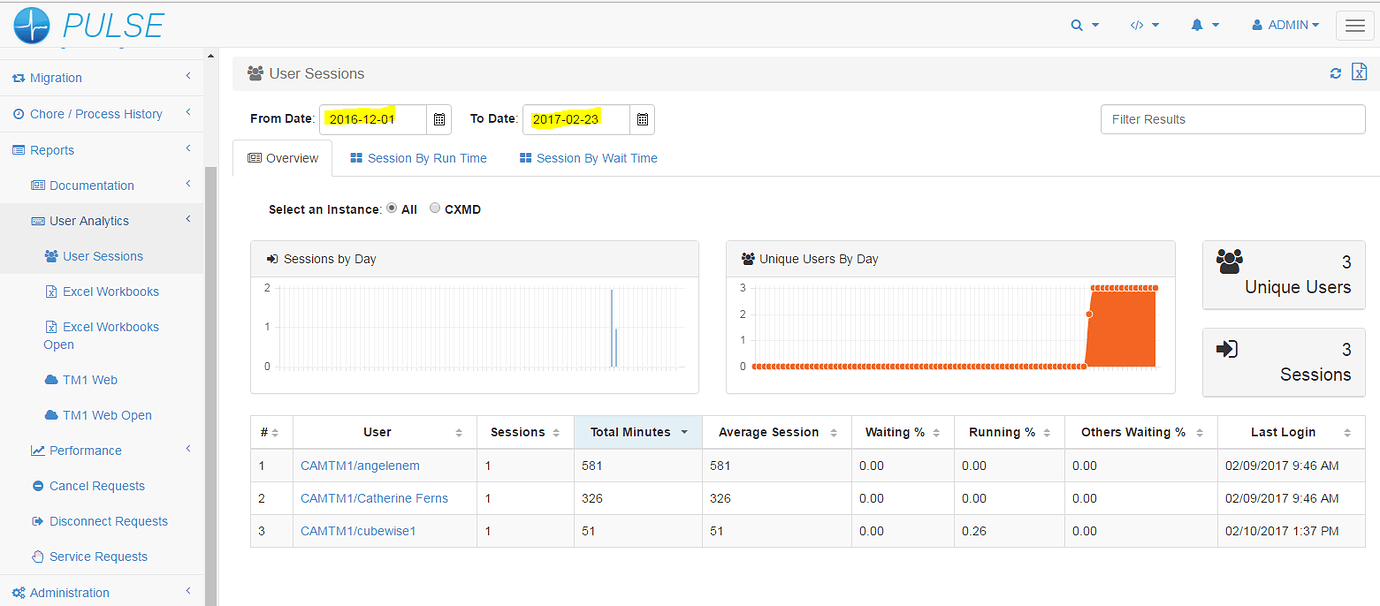Switch to Session By Run Time tab
The width and height of the screenshot is (1380, 606).
(418, 158)
